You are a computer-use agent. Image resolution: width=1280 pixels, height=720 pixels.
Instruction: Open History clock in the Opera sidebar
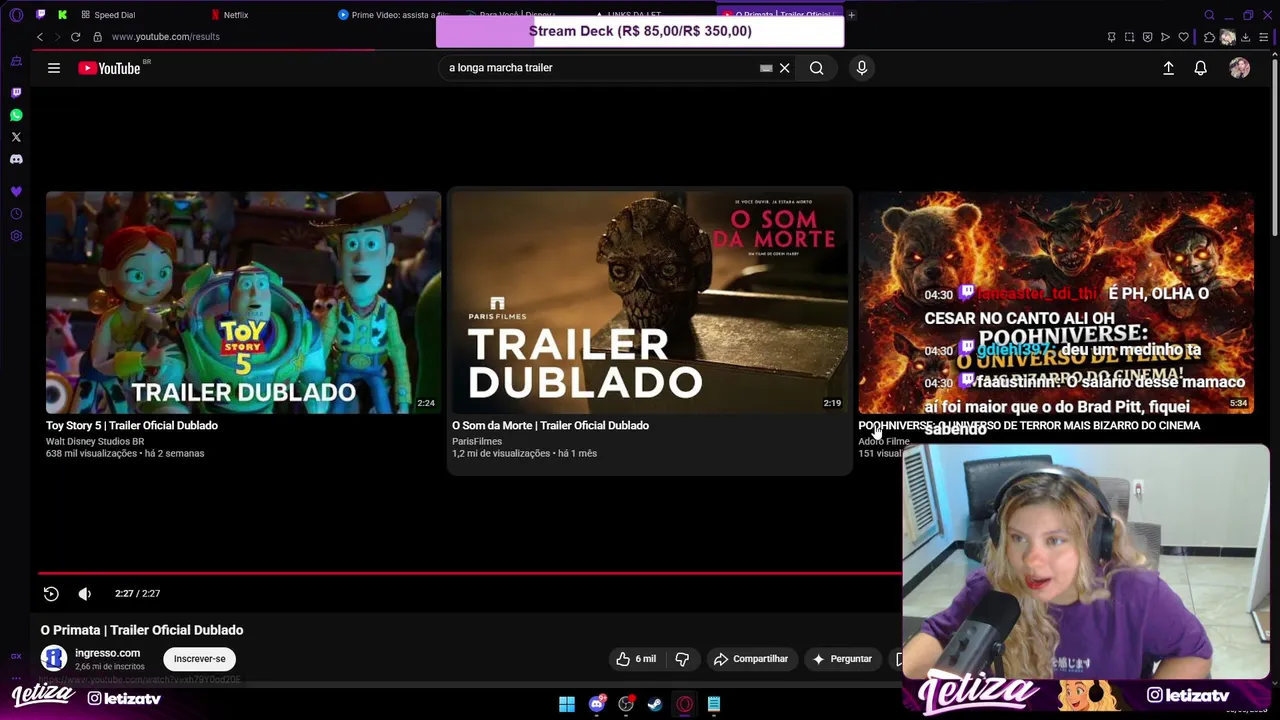[x=16, y=214]
